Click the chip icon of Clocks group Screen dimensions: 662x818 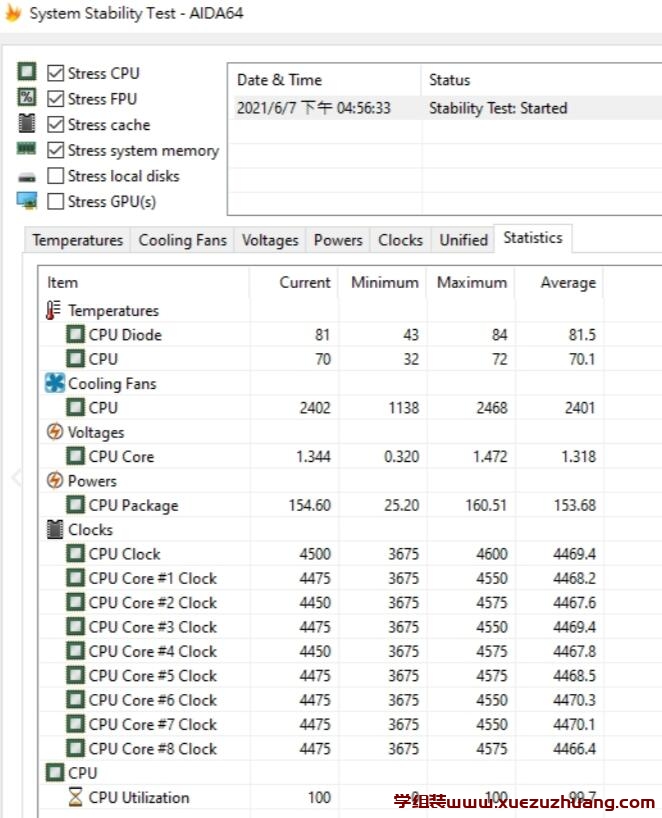(55, 529)
